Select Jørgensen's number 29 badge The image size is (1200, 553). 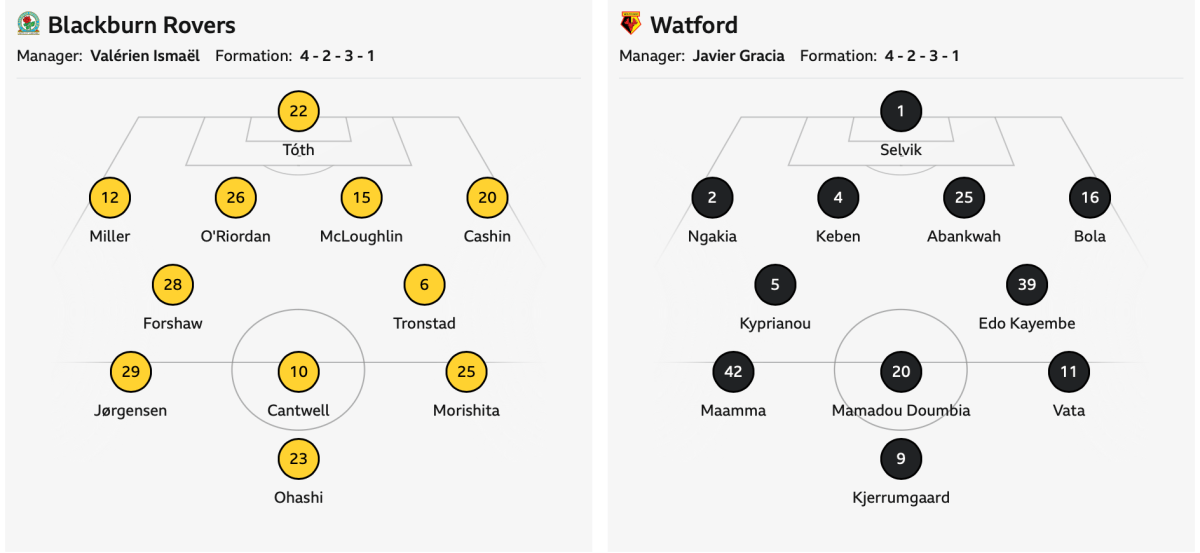[131, 372]
